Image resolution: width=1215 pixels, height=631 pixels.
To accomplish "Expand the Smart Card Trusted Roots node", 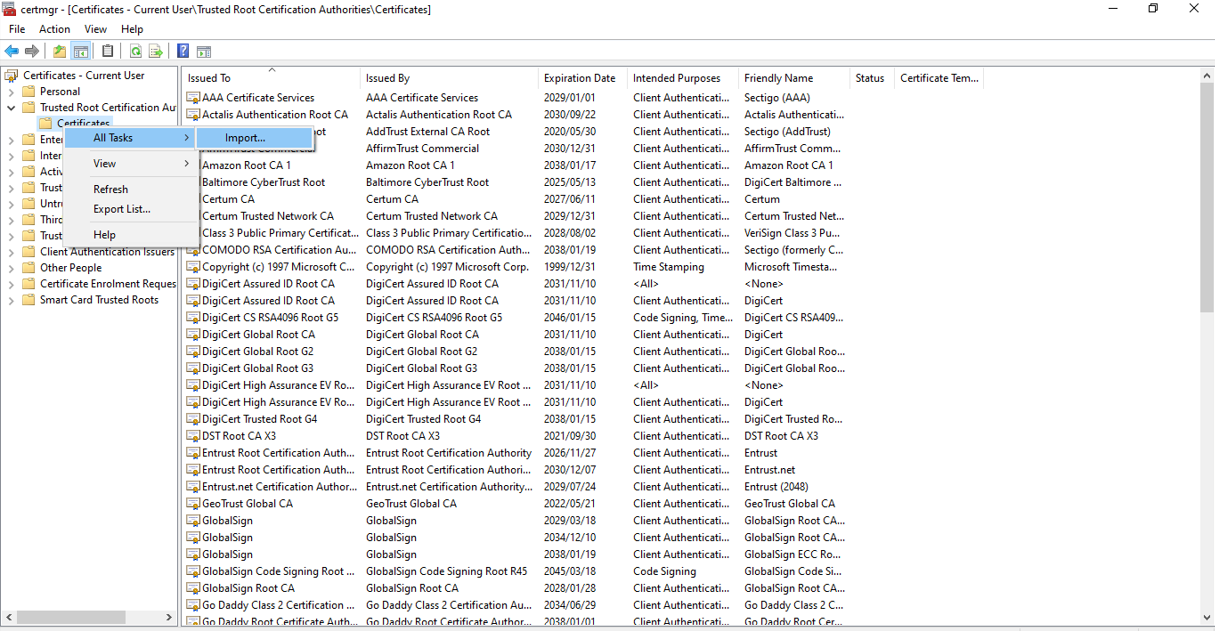I will 12,300.
